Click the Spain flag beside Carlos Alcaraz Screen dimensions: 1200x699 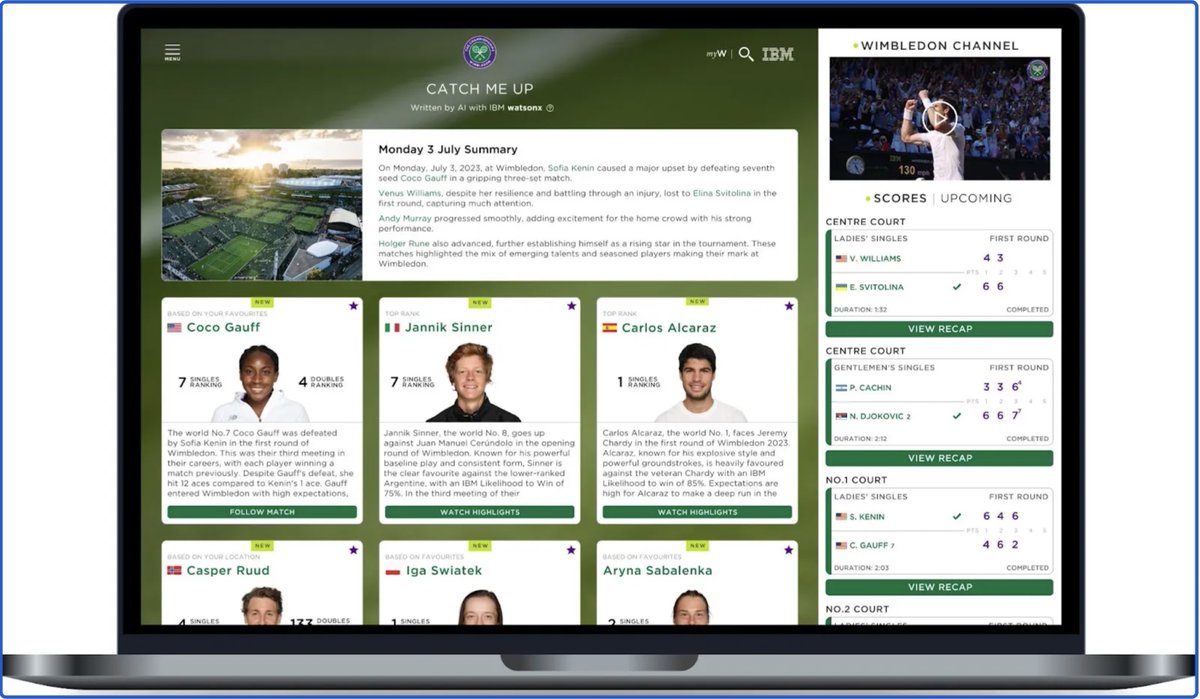609,327
